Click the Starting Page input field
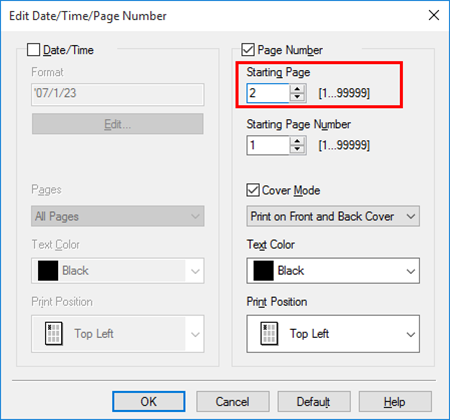The height and width of the screenshot is (420, 450). pyautogui.click(x=268, y=93)
